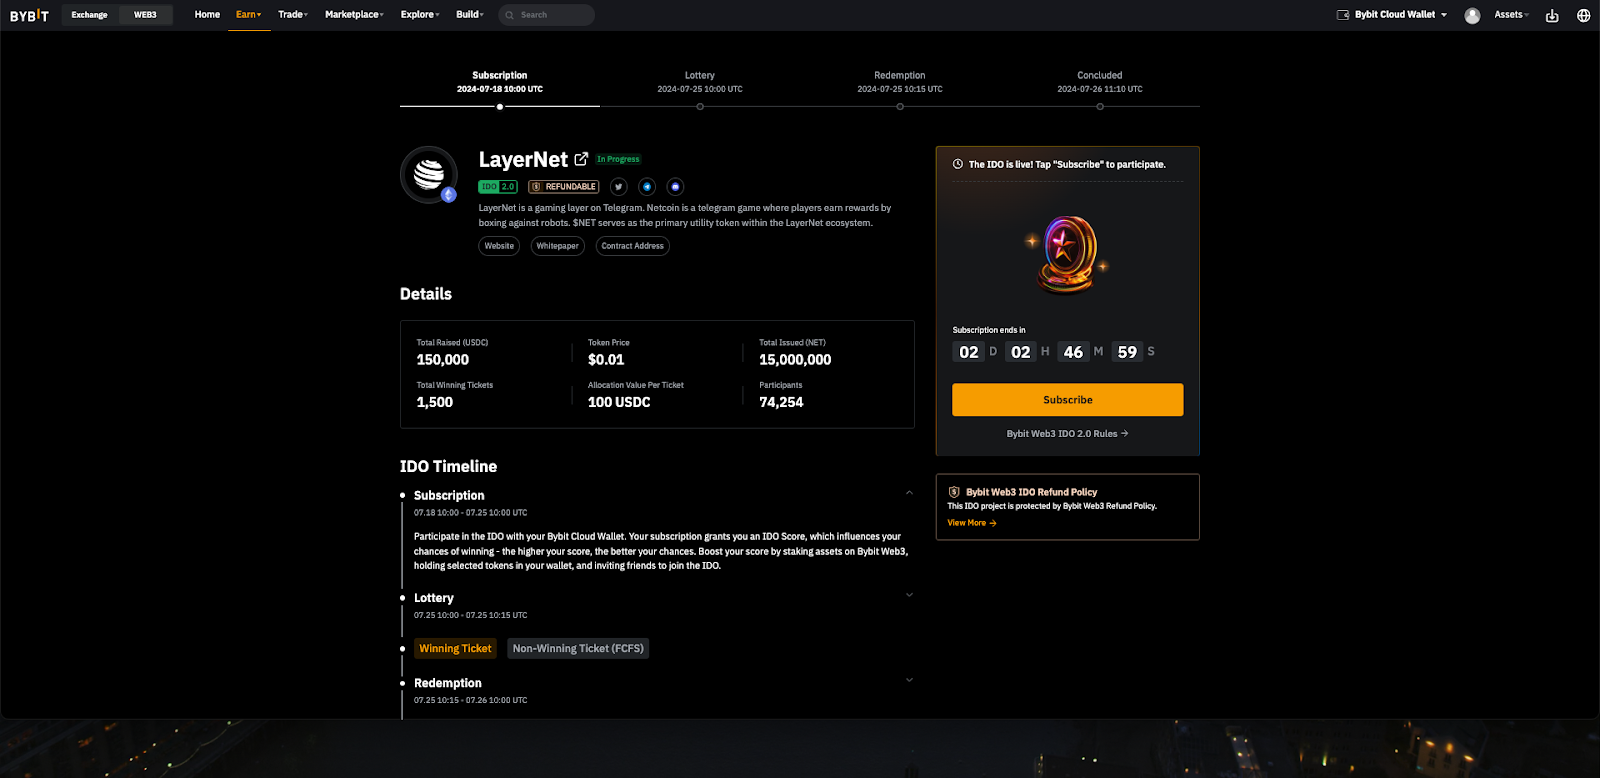Click the Subscription ends in label
This screenshot has height=778, width=1600.
(x=989, y=330)
